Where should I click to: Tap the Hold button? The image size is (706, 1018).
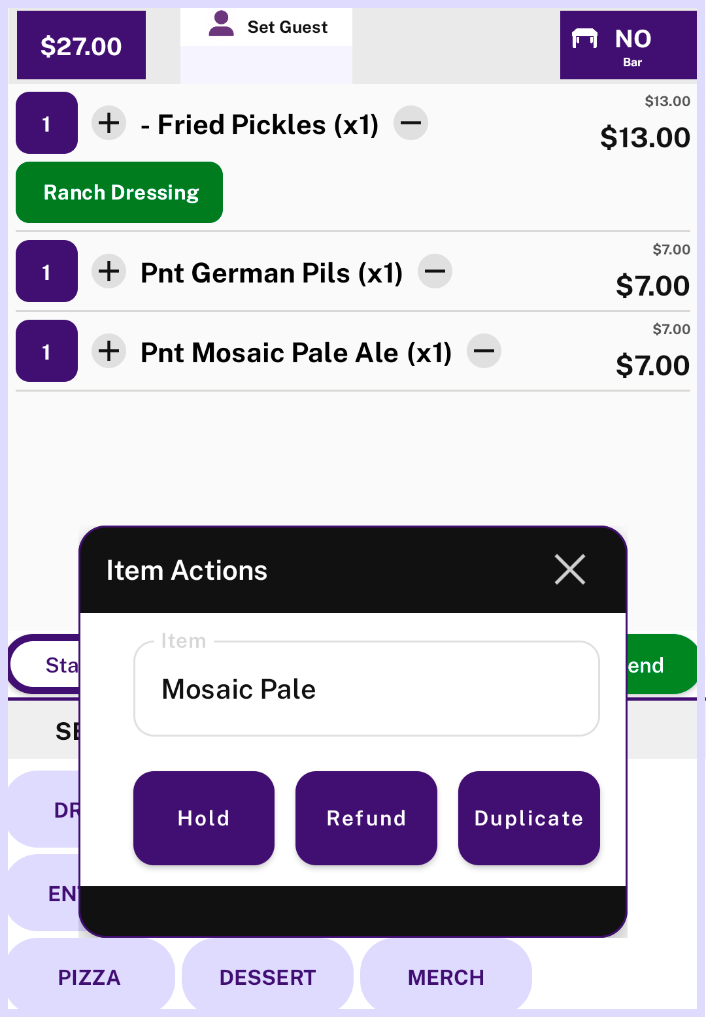tap(204, 818)
